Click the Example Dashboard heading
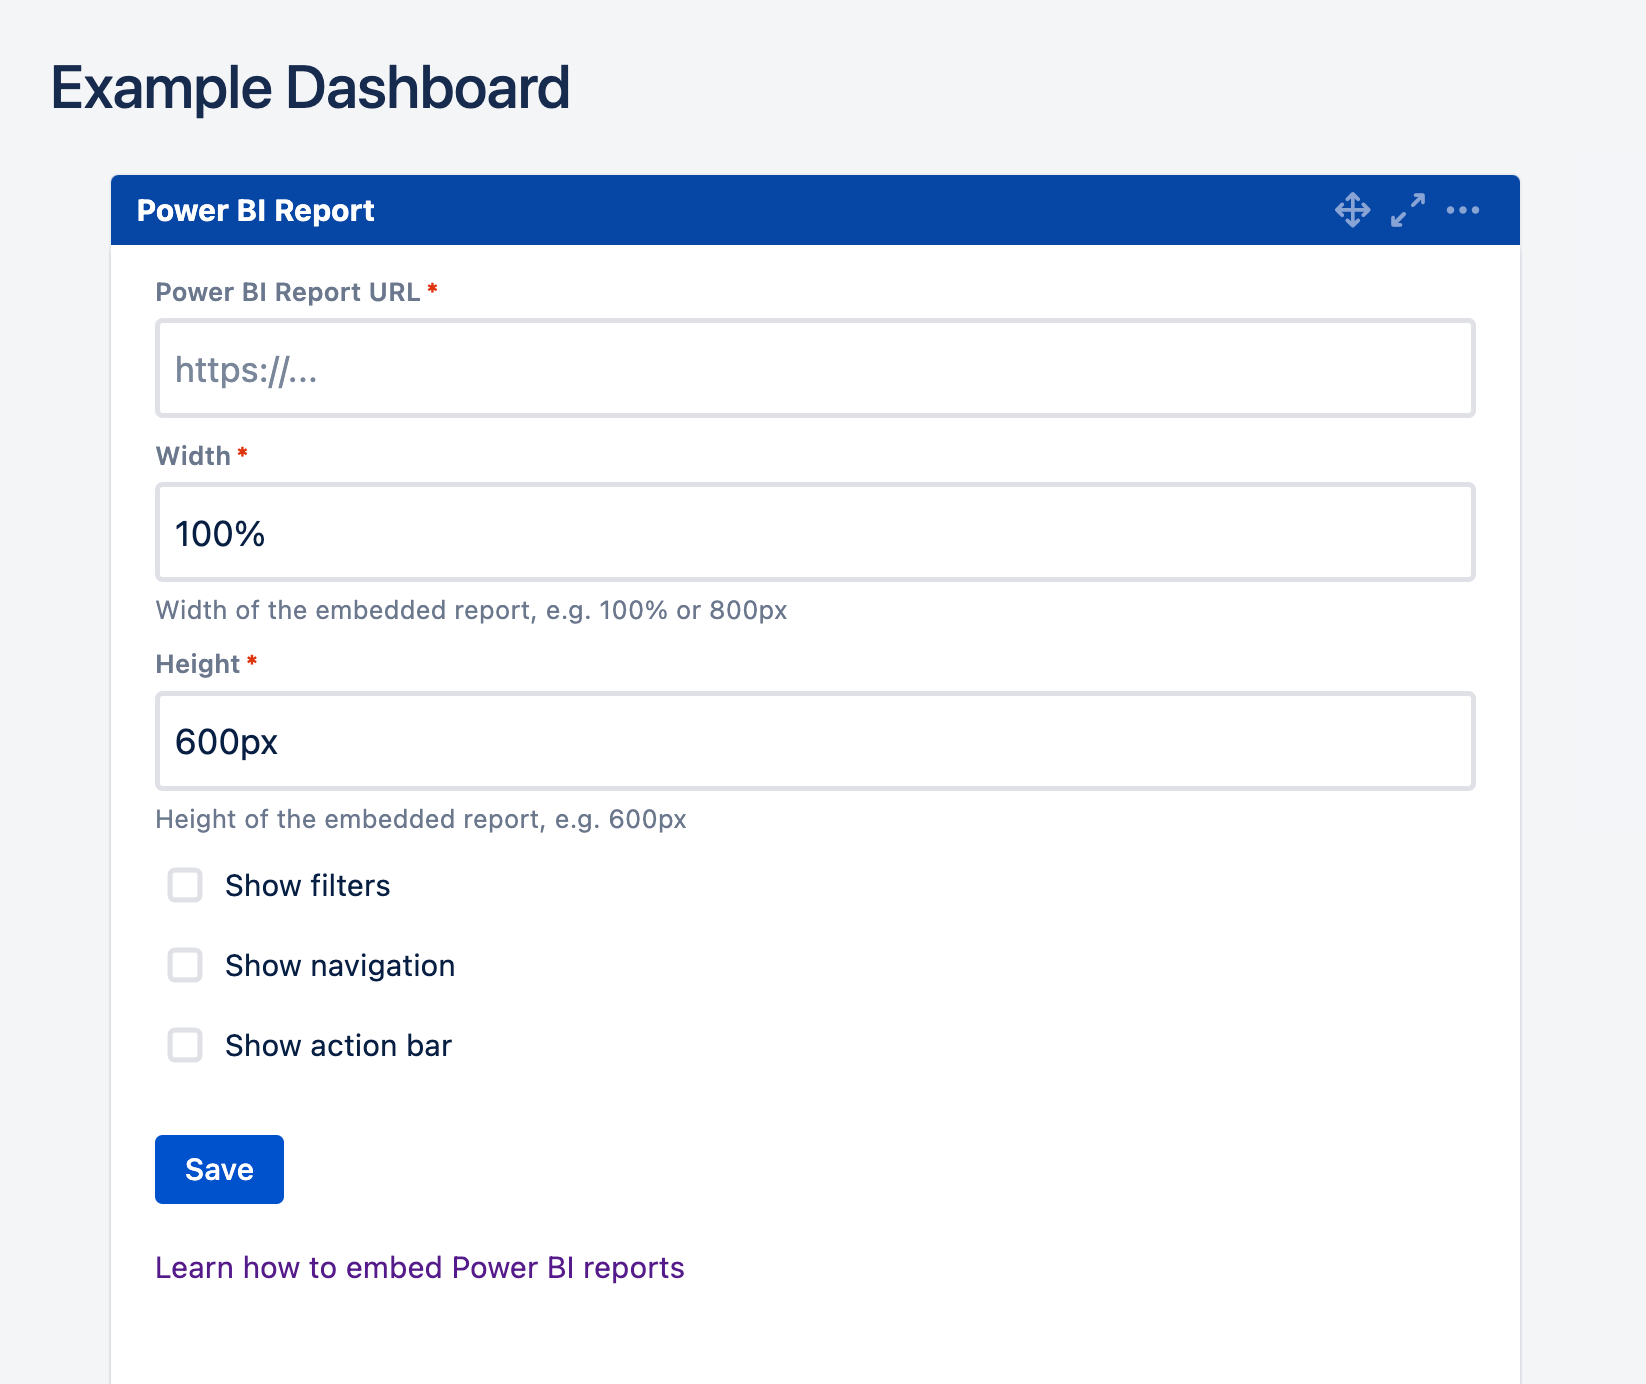The width and height of the screenshot is (1646, 1384). point(311,88)
